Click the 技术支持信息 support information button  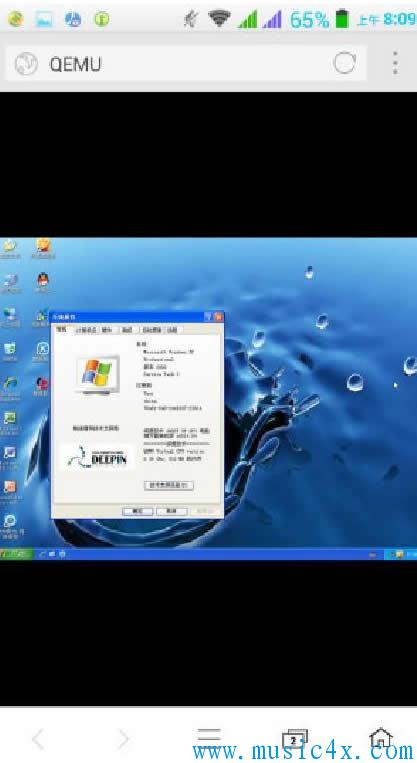point(169,485)
